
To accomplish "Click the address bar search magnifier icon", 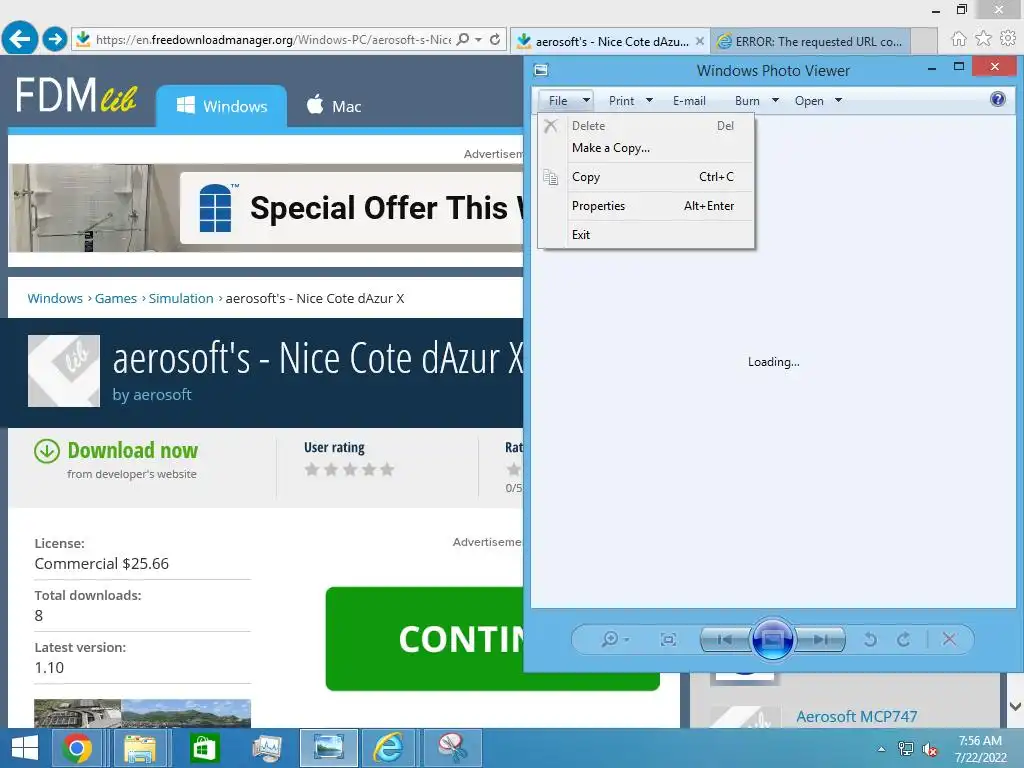I will [462, 39].
